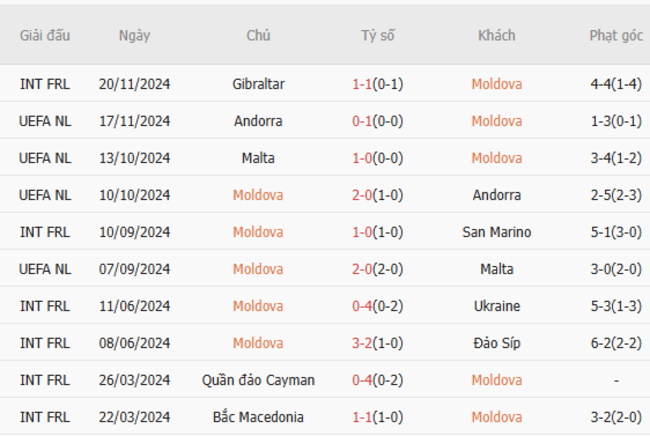Image resolution: width=650 pixels, height=436 pixels.
Task: Click Moldova in the Gibraltar match row
Action: point(497,84)
